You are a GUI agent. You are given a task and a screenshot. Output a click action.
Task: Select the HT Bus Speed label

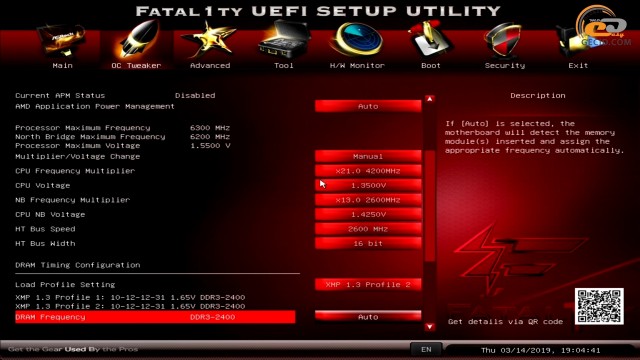pyautogui.click(x=45, y=229)
